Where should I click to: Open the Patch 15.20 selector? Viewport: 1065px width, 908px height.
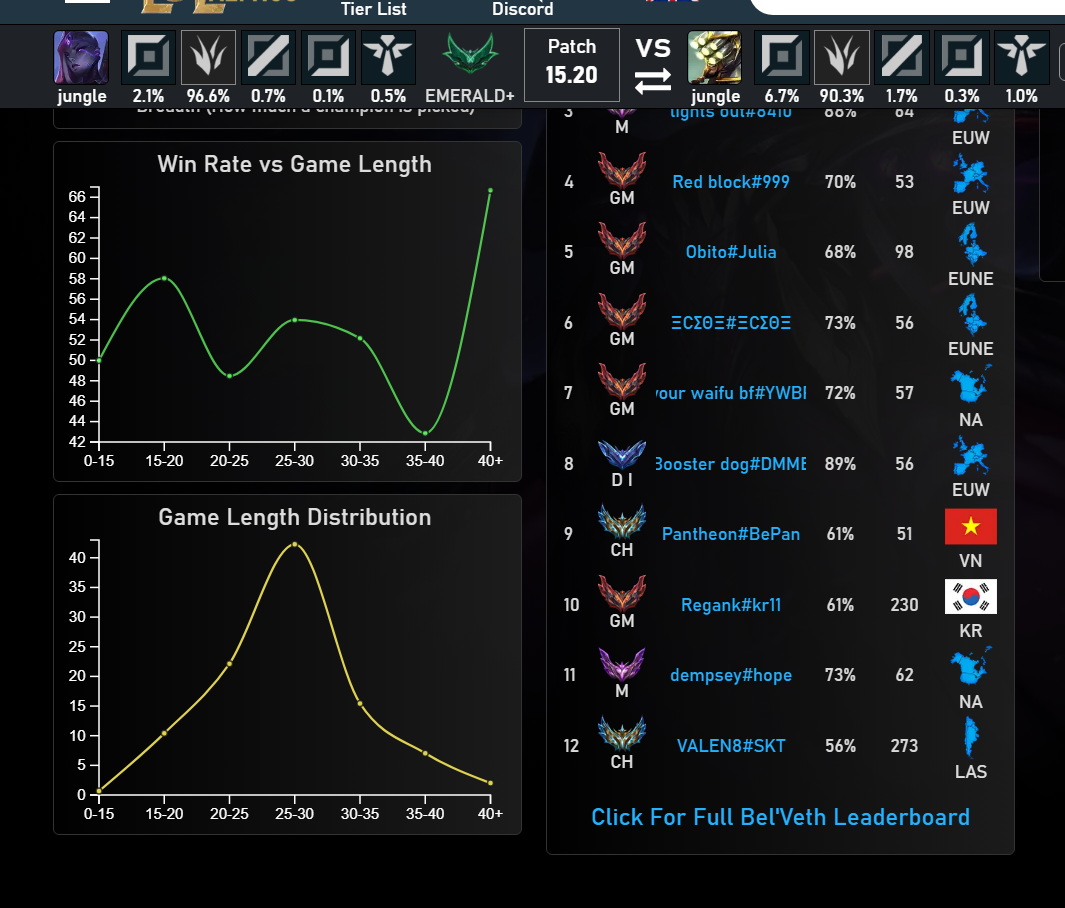(572, 65)
